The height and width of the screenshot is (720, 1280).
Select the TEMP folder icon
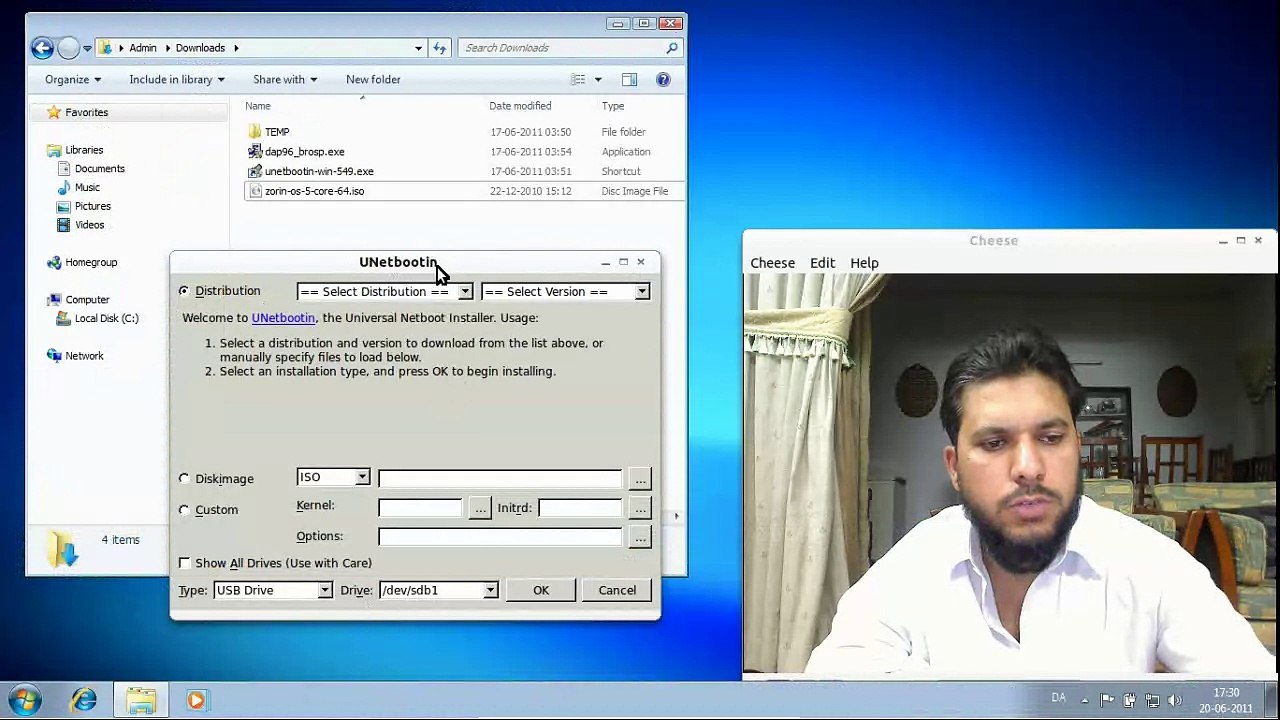pos(255,132)
